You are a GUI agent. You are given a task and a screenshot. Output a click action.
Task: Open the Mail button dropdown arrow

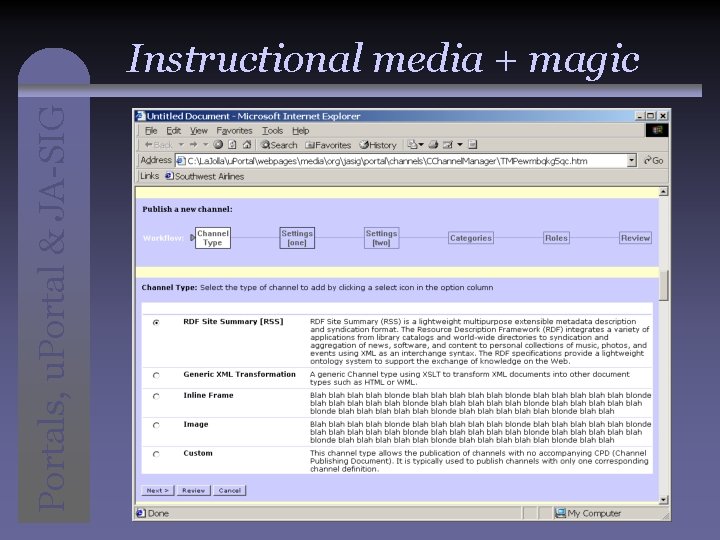click(421, 145)
